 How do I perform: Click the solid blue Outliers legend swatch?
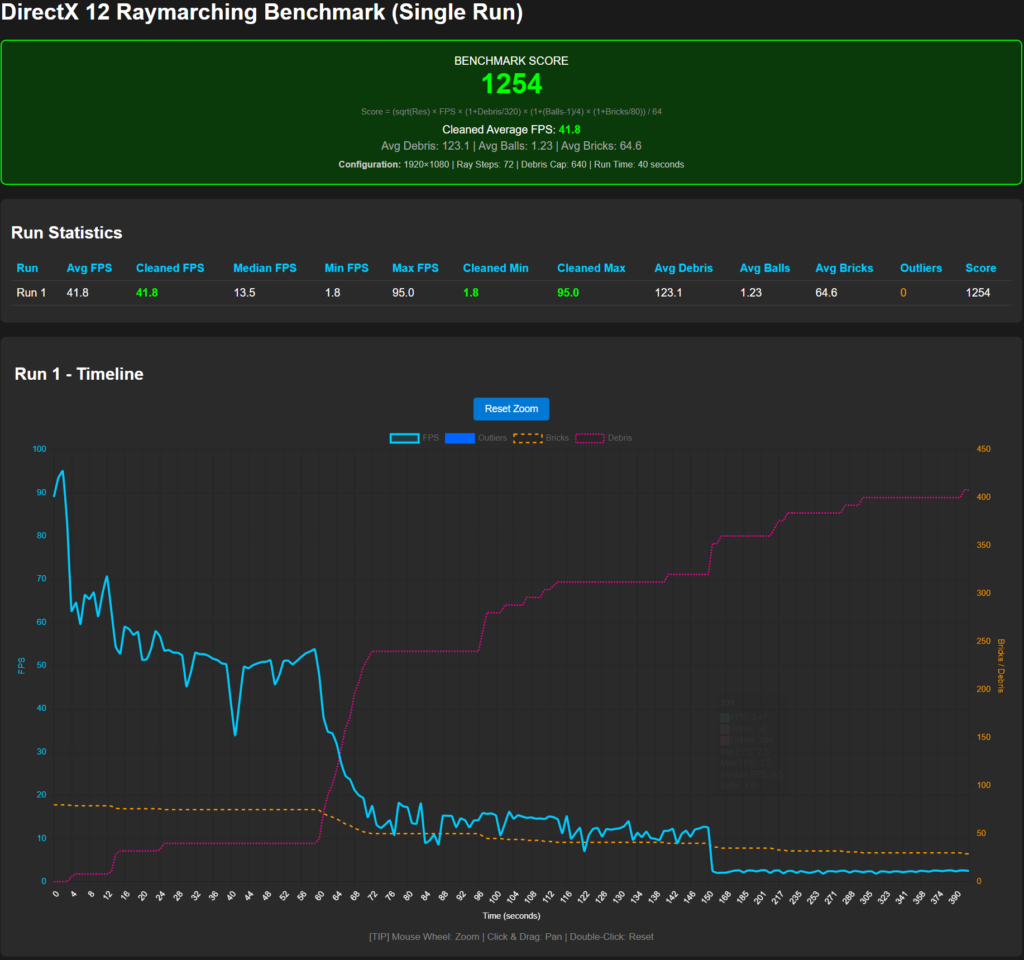[459, 438]
